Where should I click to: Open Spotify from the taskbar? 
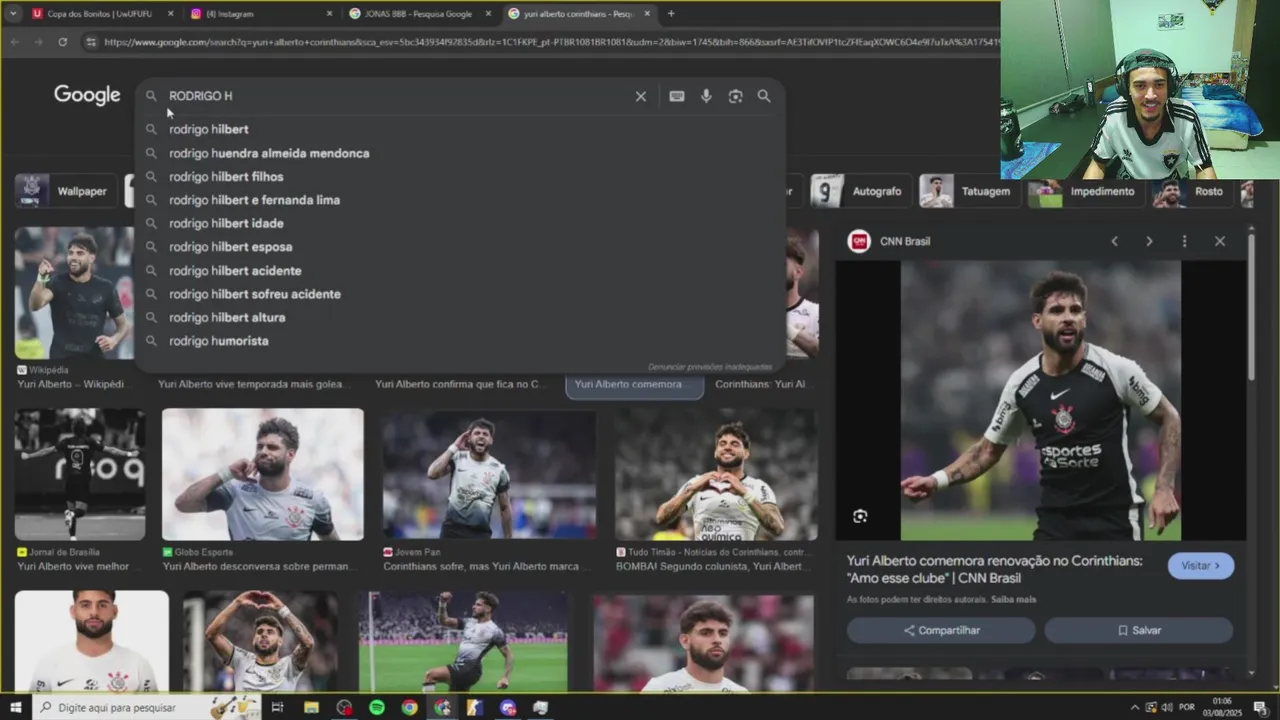(x=377, y=707)
